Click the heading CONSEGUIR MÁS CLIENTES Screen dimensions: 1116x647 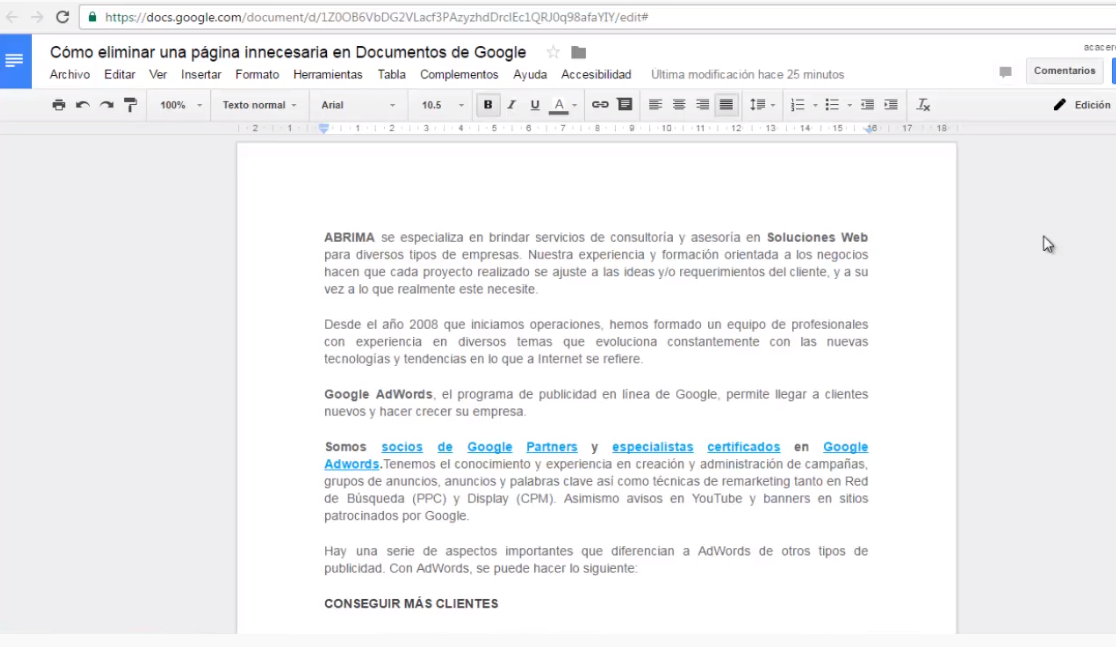tap(411, 604)
